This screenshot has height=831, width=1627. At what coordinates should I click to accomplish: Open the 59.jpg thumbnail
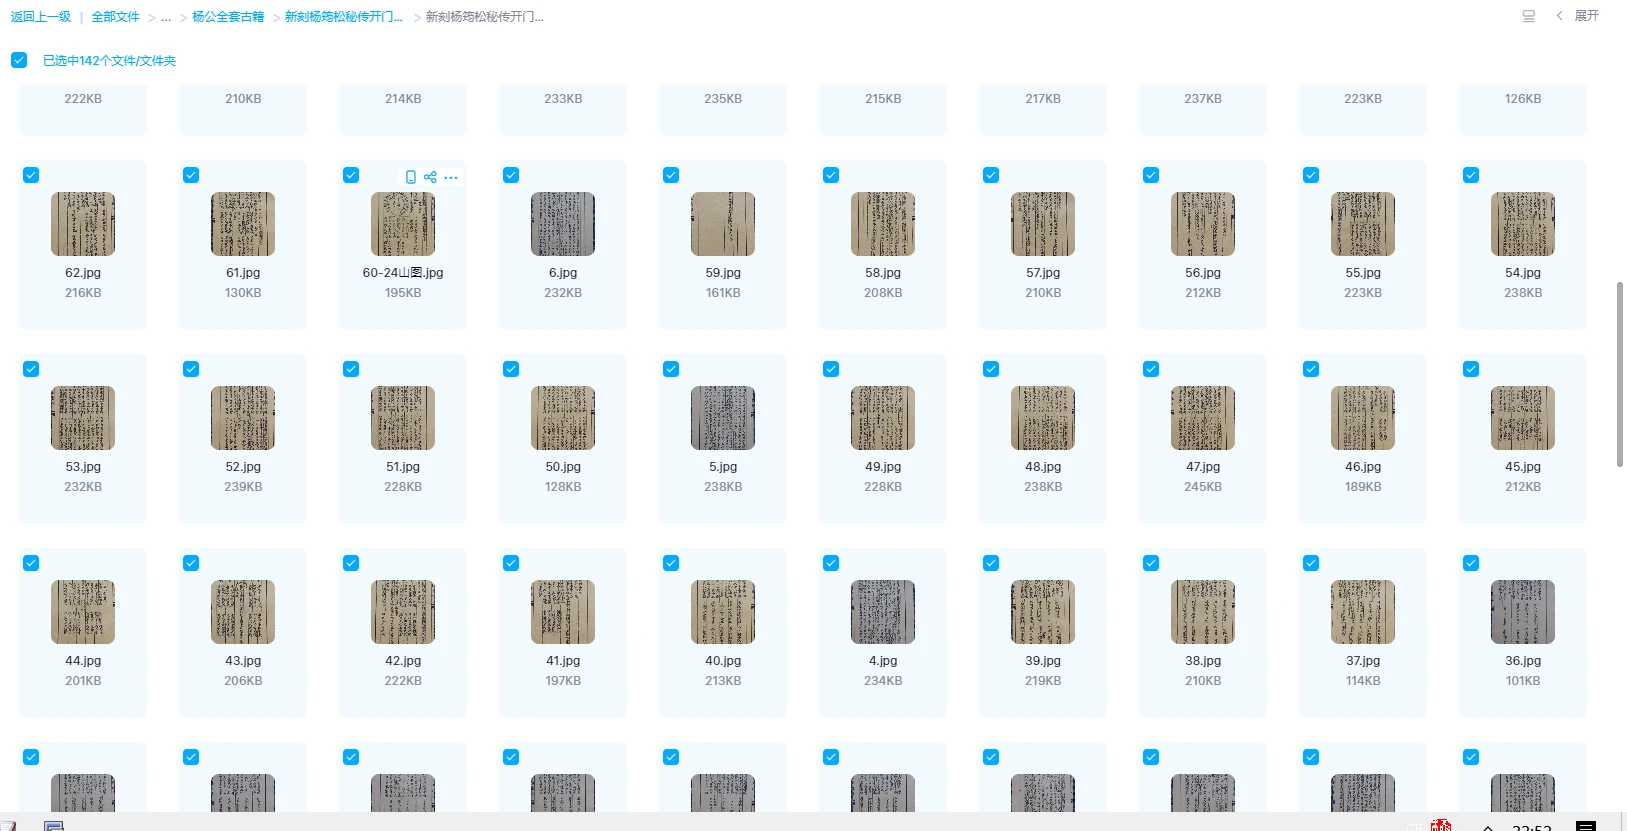pos(723,224)
